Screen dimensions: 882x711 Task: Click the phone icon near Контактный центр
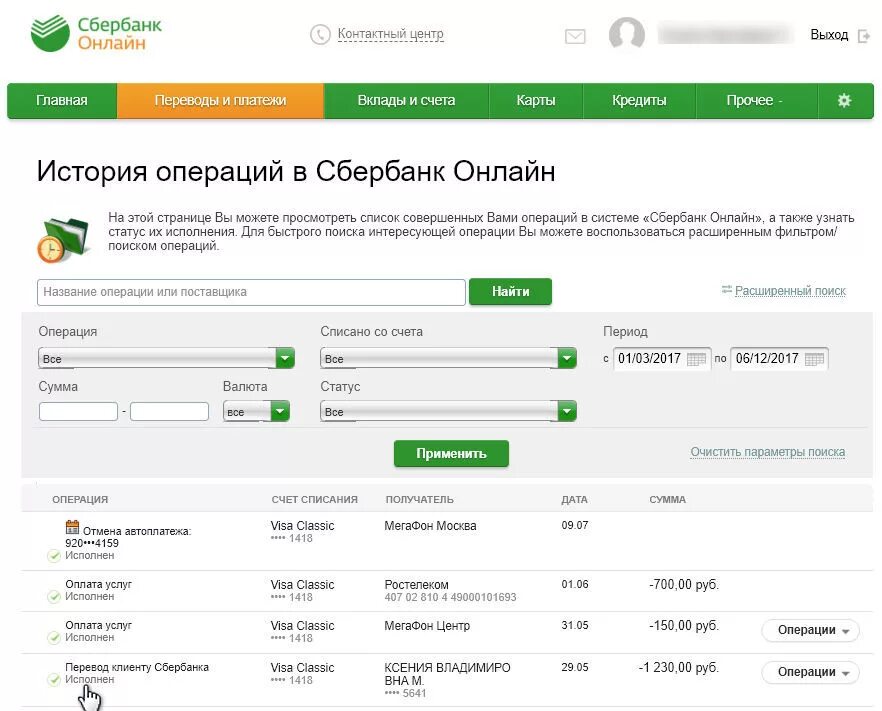pos(320,34)
